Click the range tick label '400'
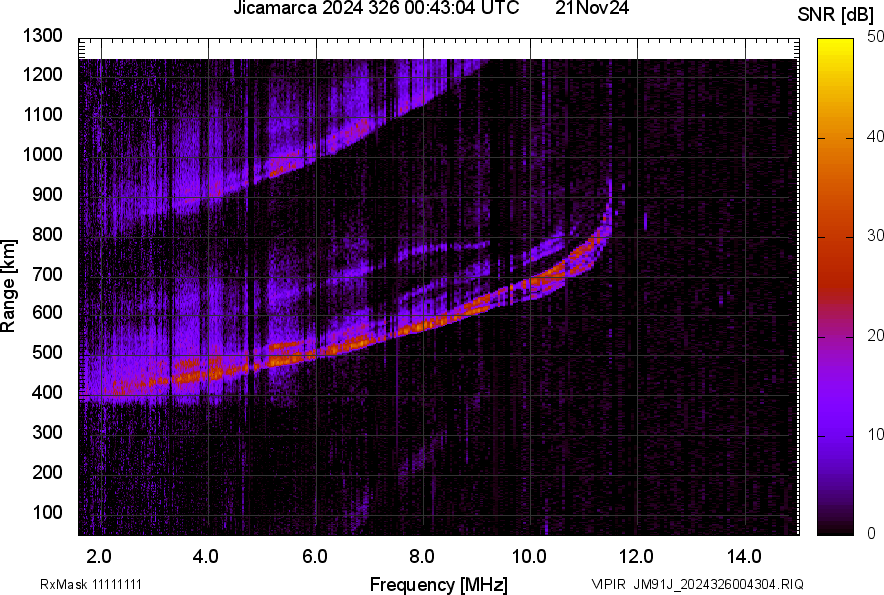Image resolution: width=884 pixels, height=595 pixels. point(47,392)
